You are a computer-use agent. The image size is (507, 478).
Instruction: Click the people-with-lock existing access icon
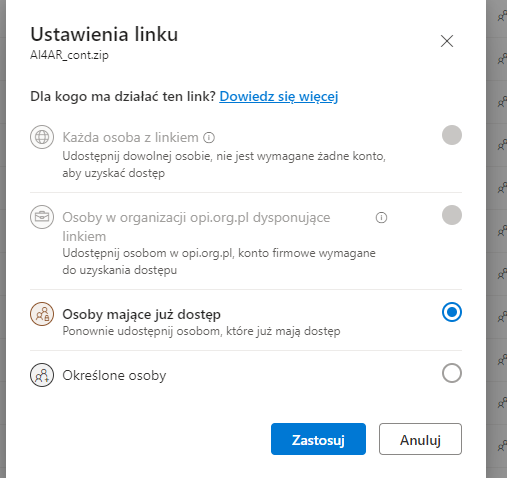coord(42,314)
